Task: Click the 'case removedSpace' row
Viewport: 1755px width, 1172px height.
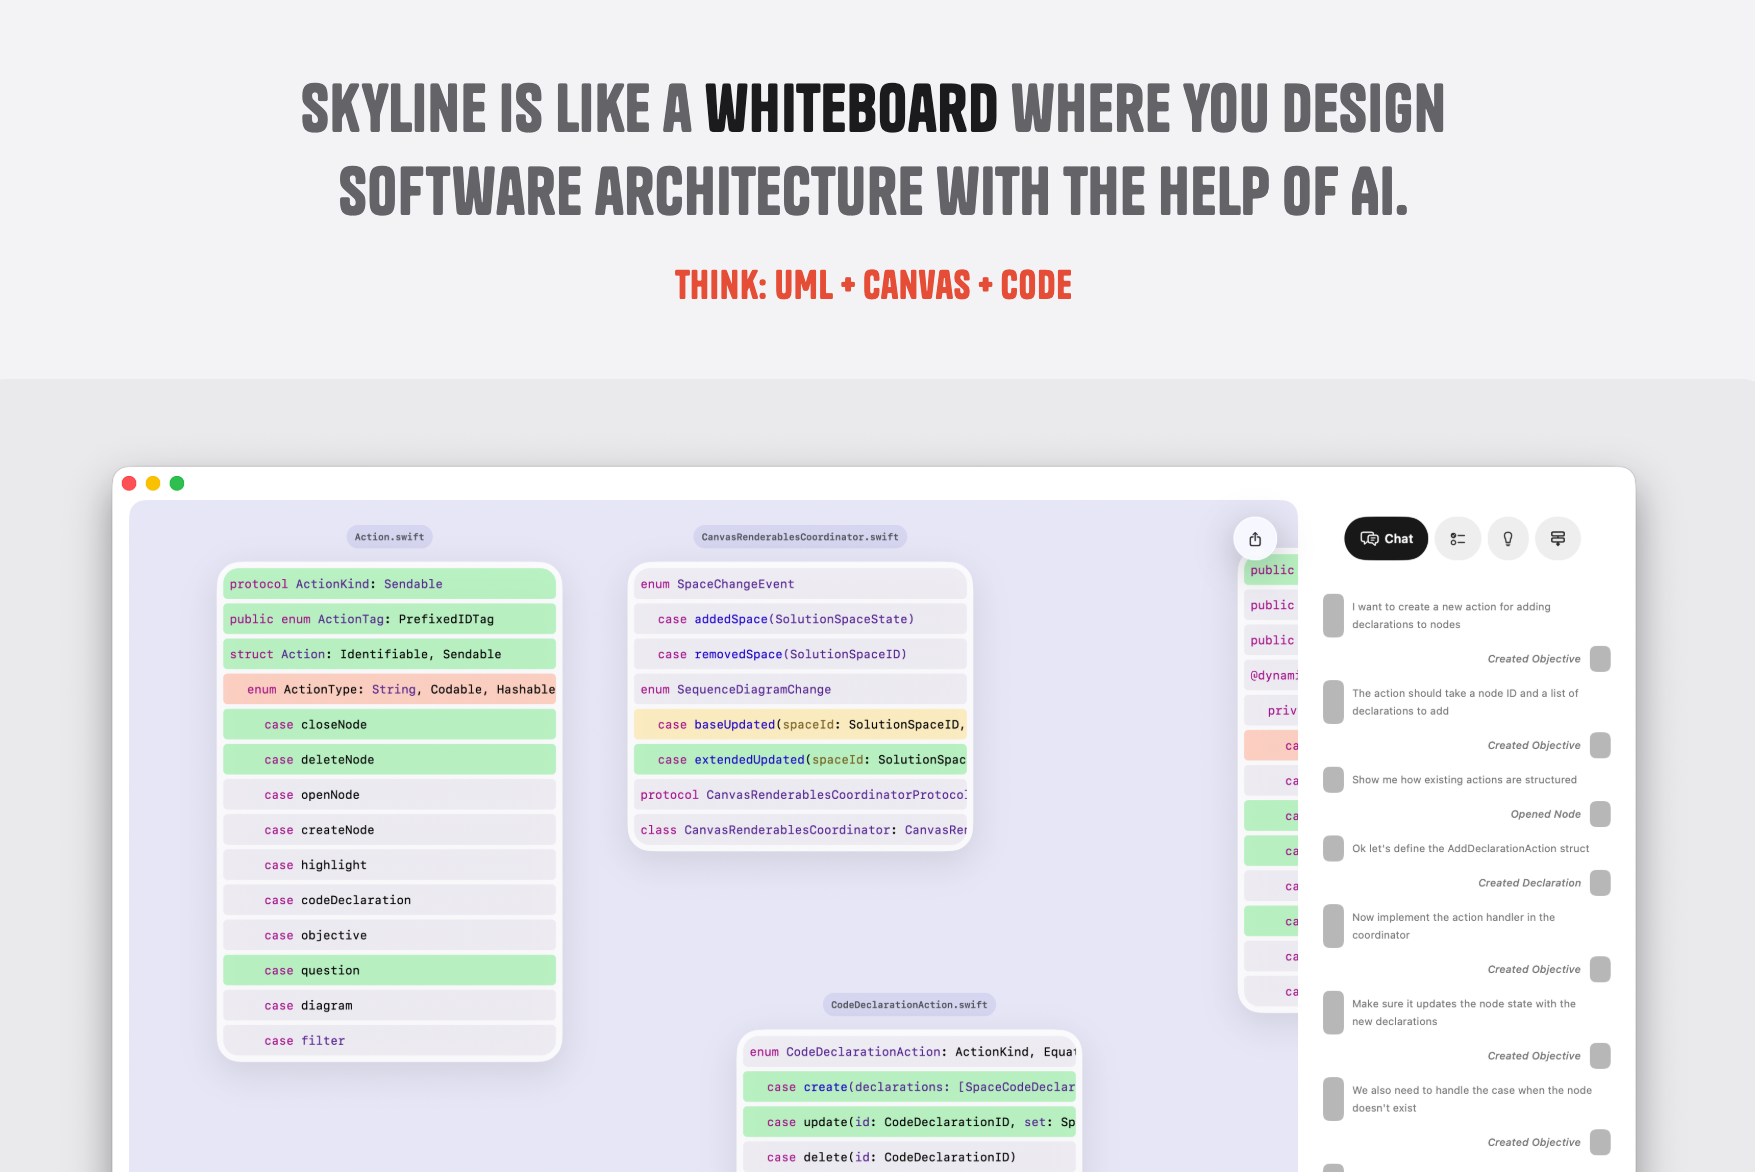Action: (800, 654)
